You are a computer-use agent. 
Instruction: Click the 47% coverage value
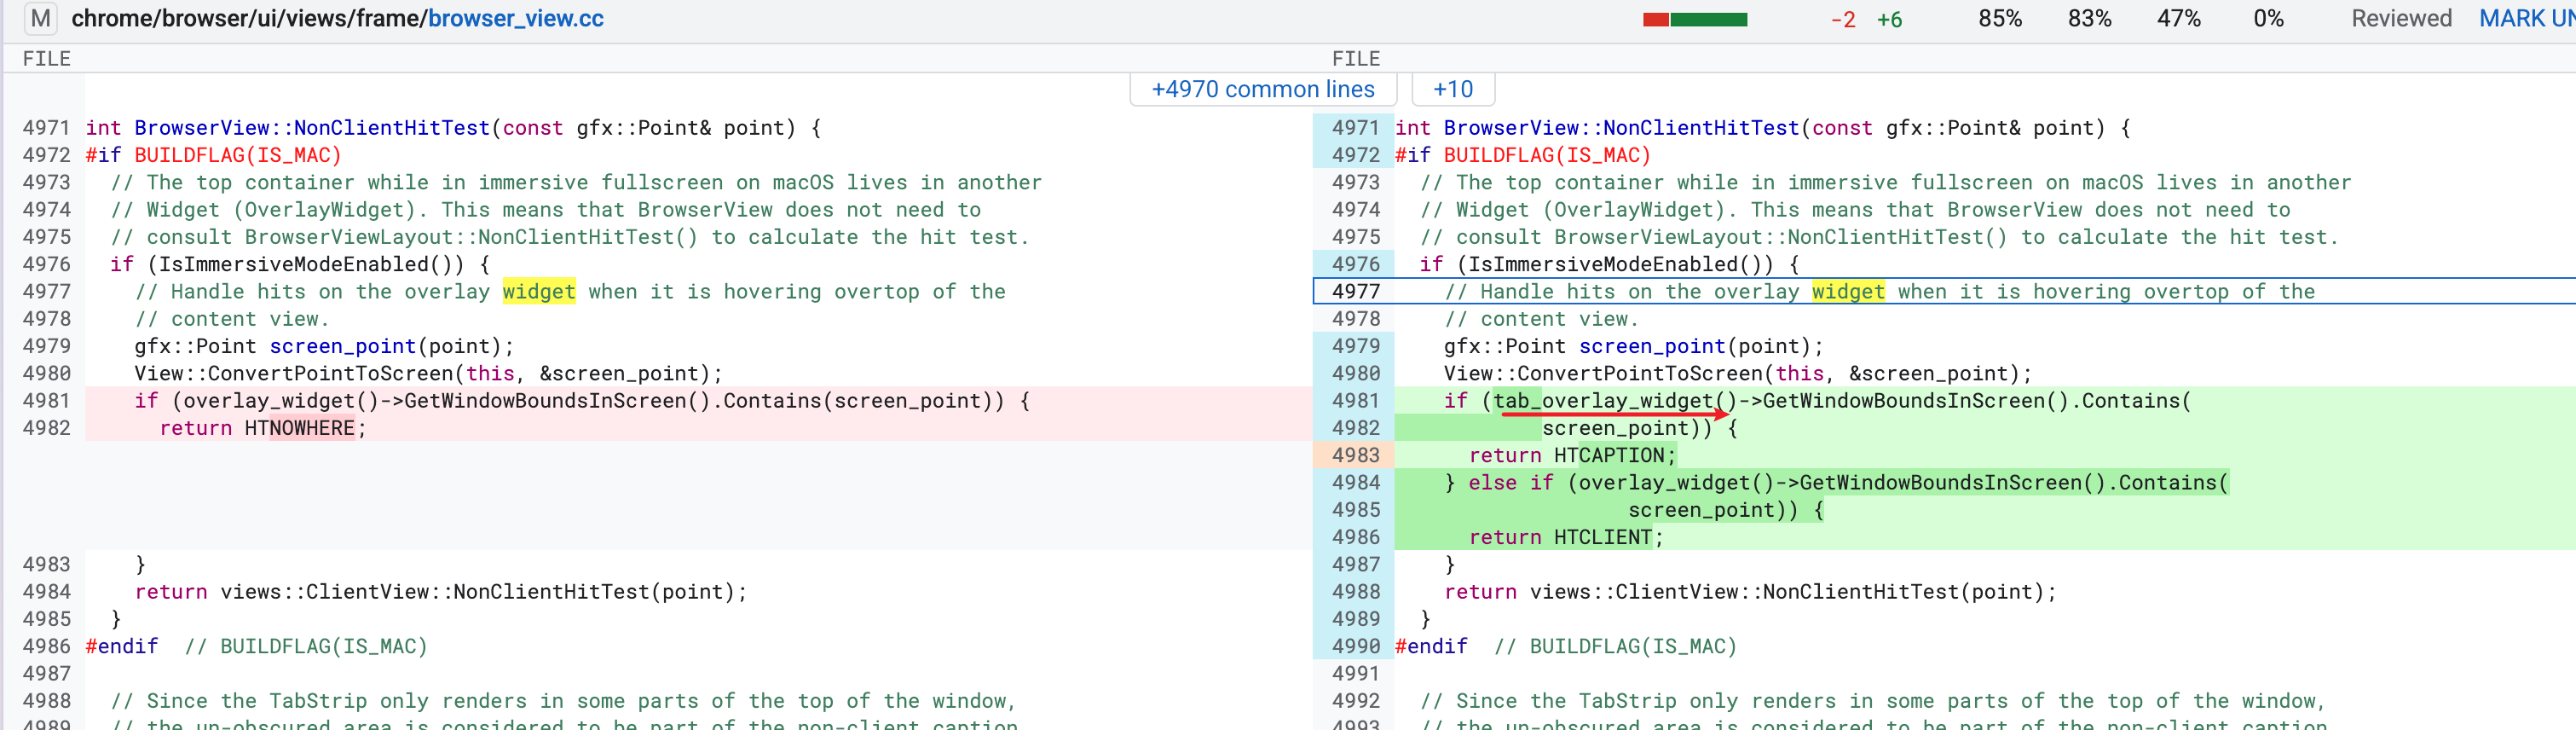click(x=2178, y=19)
